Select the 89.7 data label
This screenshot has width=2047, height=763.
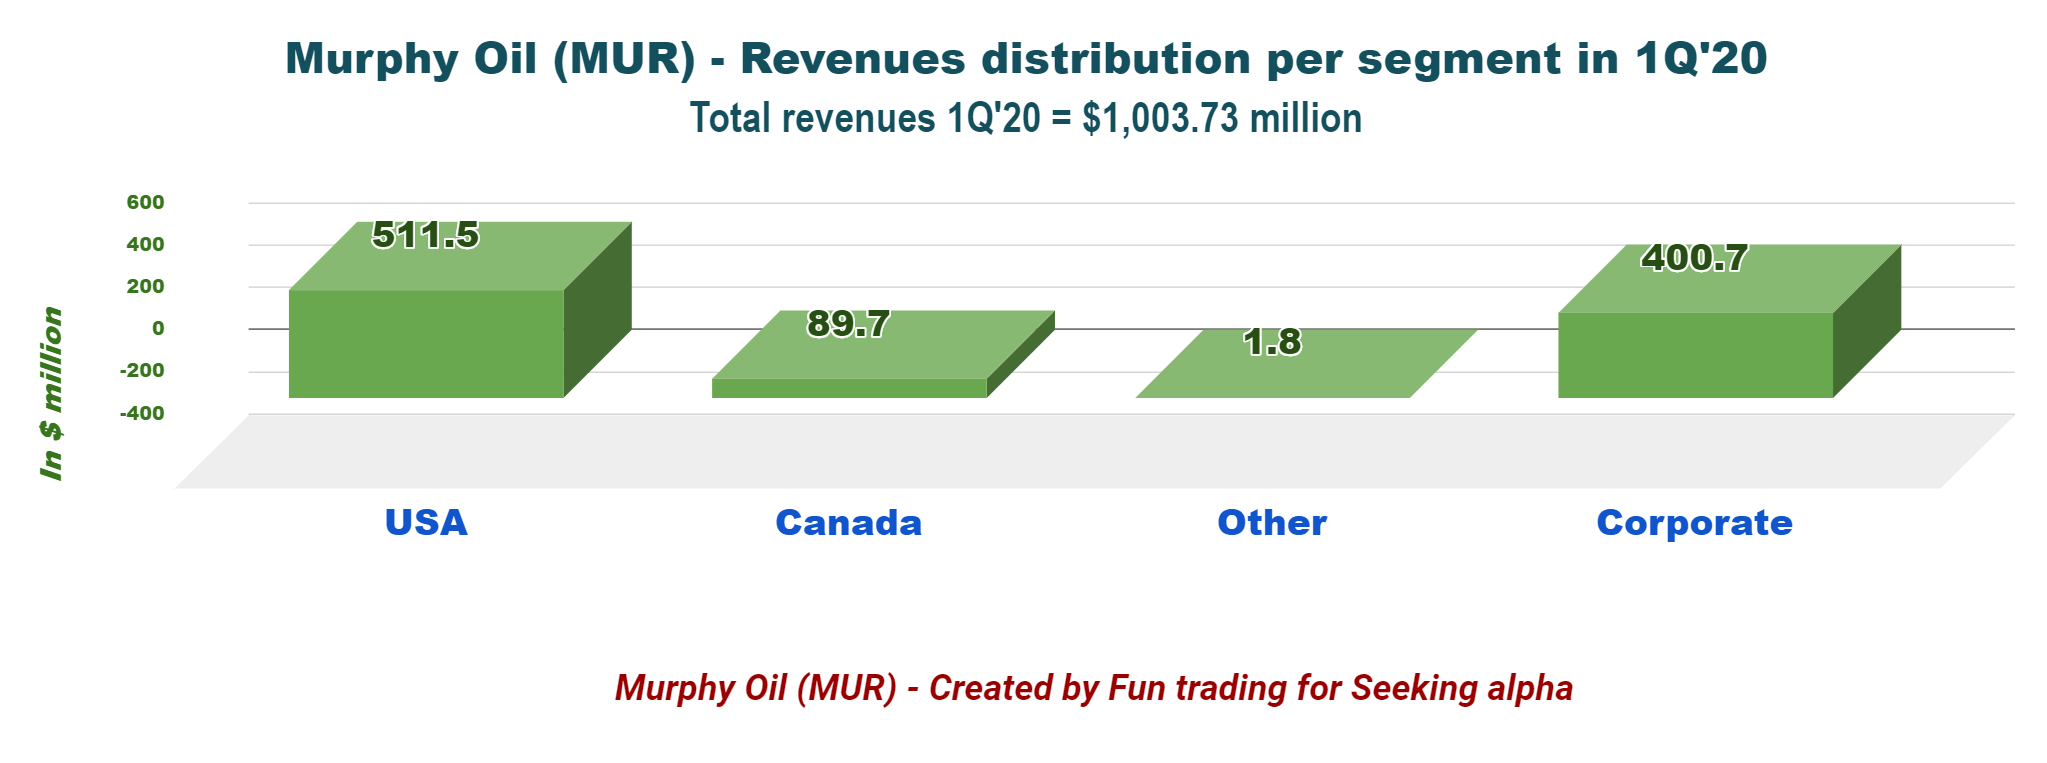pos(849,324)
